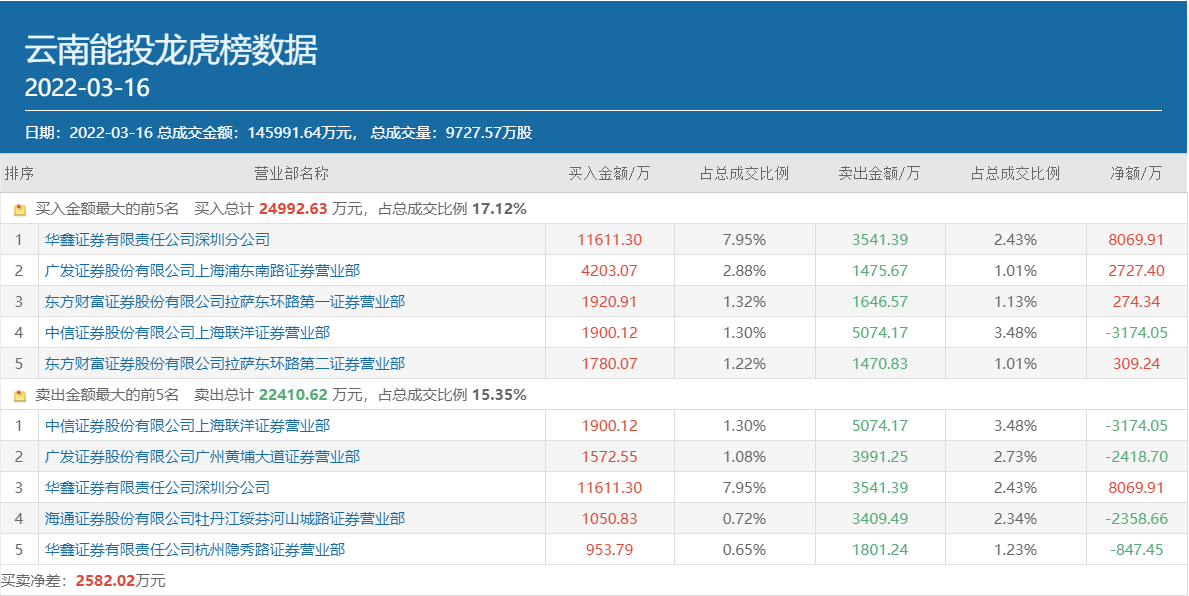Click the buy total 24992.63
Screen dimensions: 1189x596
293,209
